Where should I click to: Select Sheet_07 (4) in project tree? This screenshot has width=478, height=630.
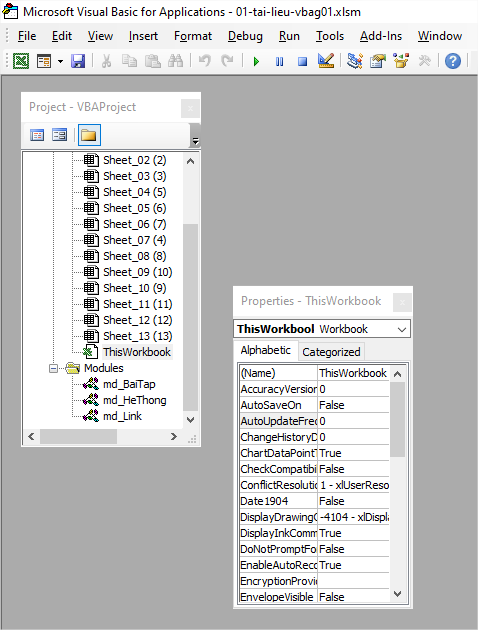pos(135,240)
